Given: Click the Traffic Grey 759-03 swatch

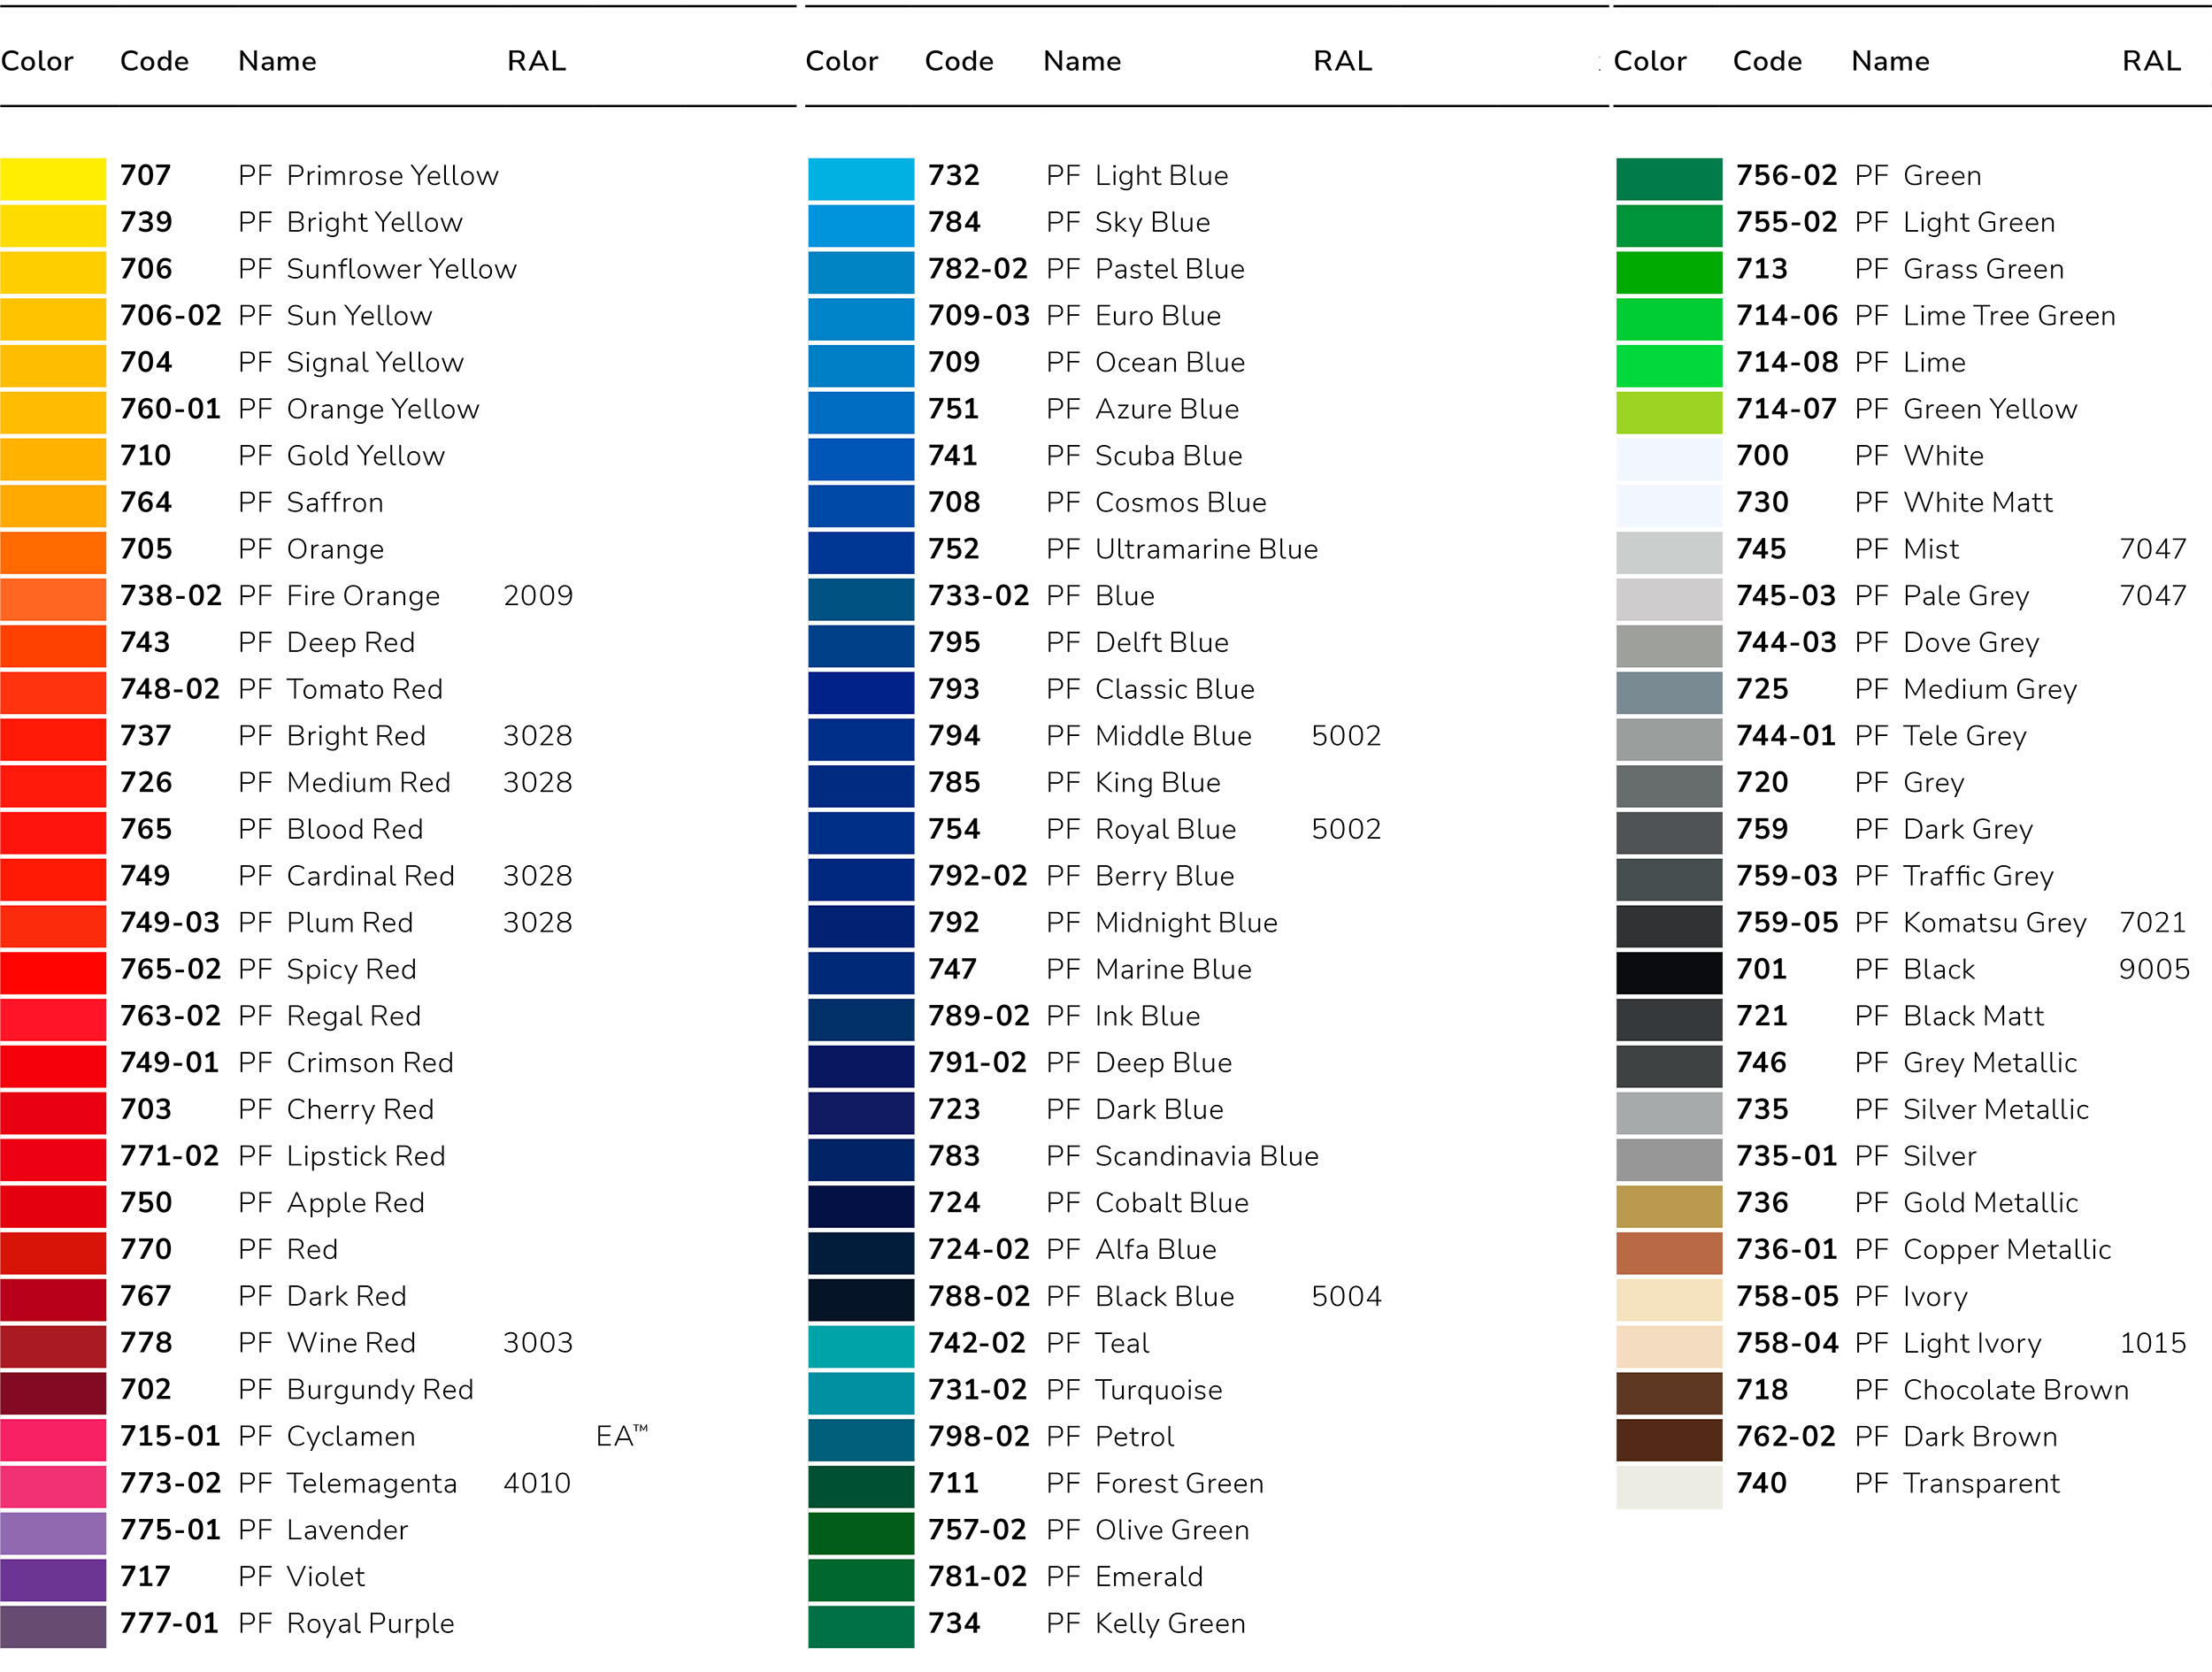Looking at the screenshot, I should 1669,879.
